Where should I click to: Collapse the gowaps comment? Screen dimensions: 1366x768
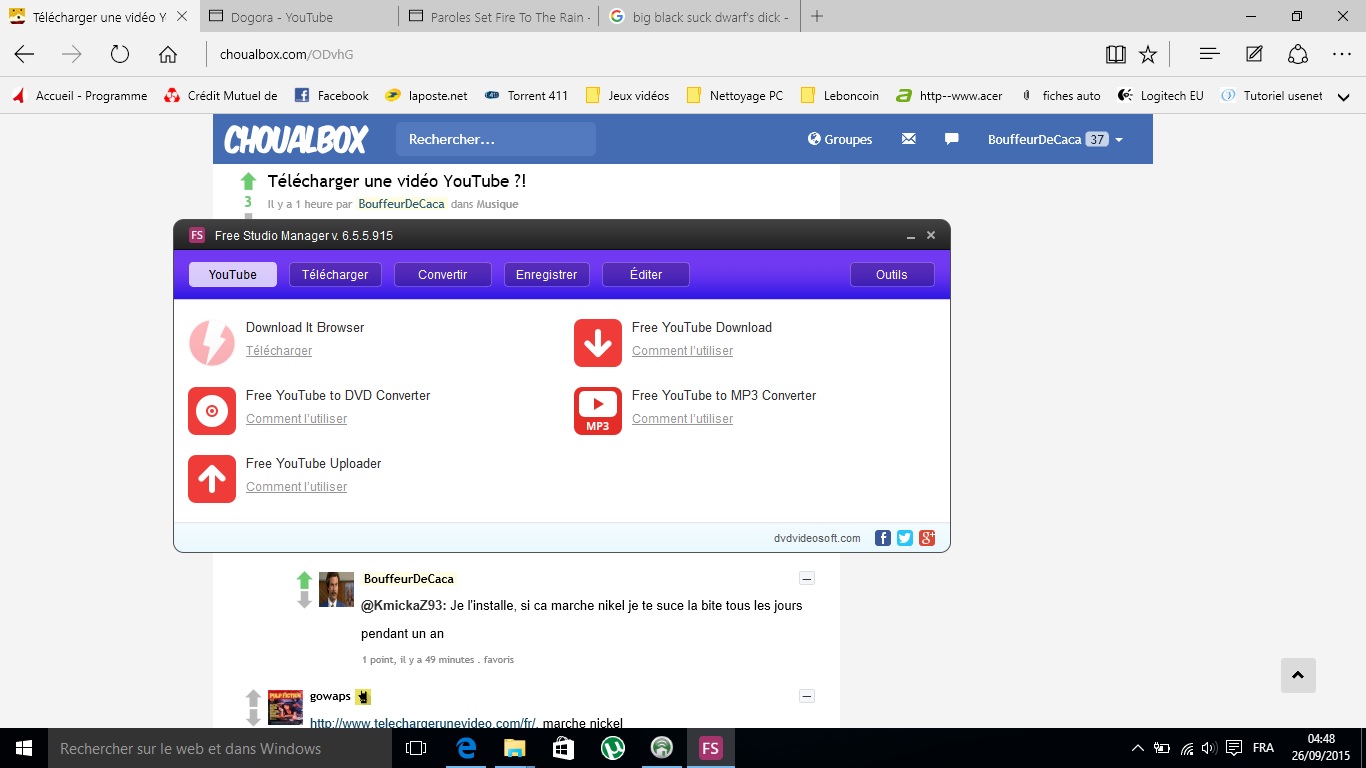[x=807, y=696]
